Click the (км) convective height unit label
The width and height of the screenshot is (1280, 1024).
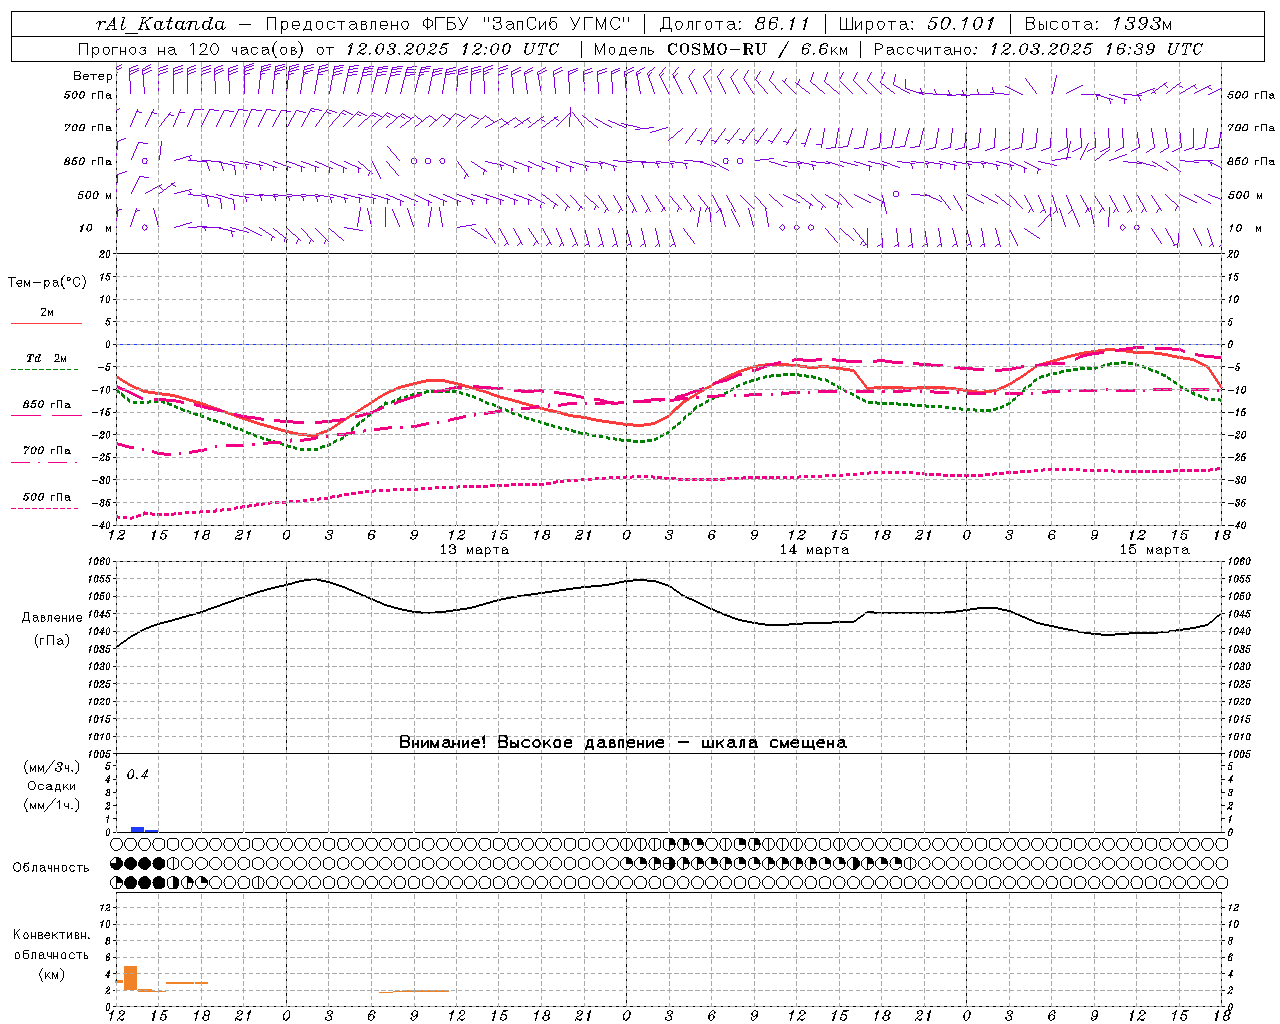51,974
